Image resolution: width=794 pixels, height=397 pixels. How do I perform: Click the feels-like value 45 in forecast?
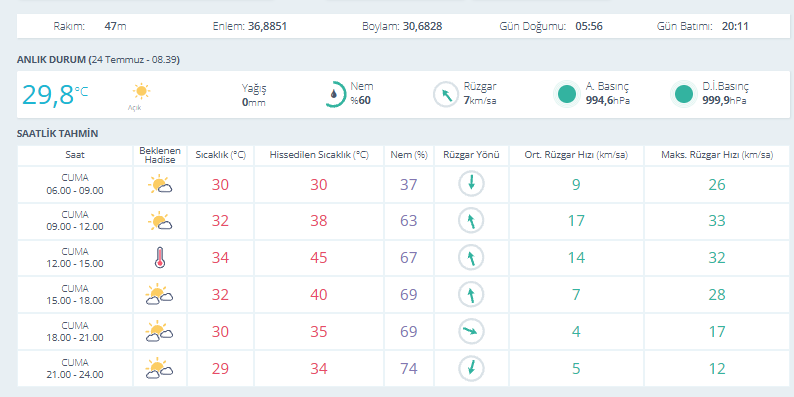(x=319, y=258)
